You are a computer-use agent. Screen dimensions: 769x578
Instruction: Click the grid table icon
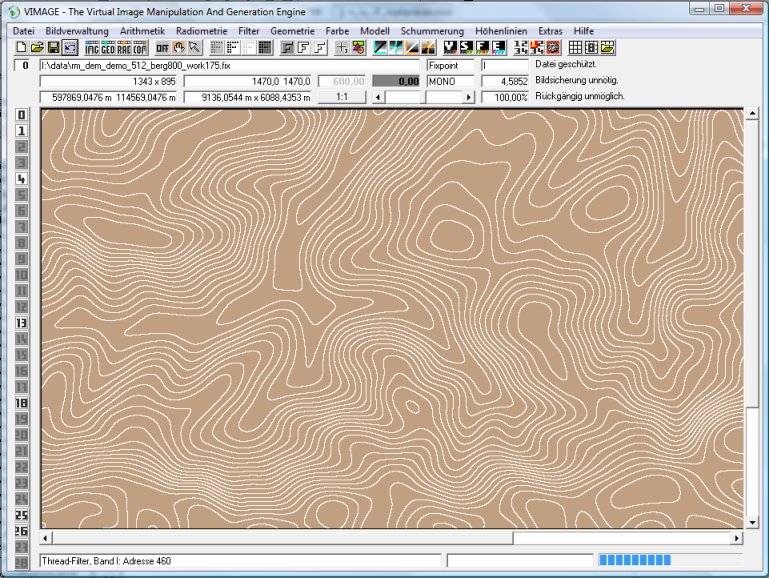[576, 47]
